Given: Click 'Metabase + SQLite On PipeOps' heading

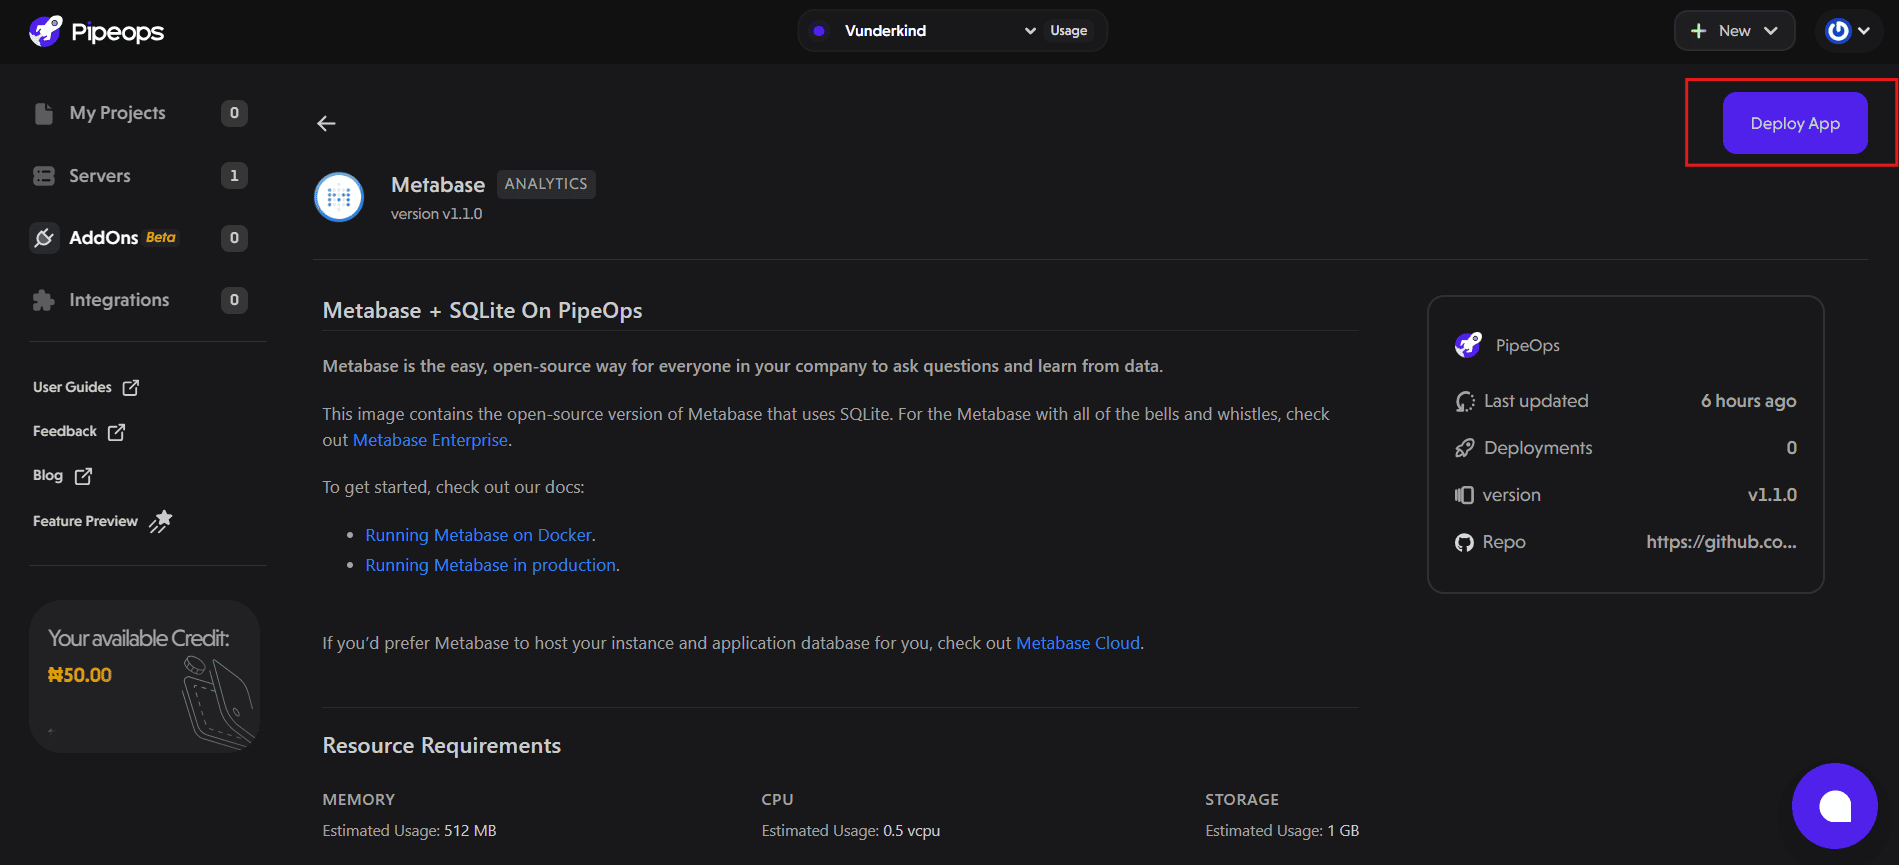Looking at the screenshot, I should (482, 311).
